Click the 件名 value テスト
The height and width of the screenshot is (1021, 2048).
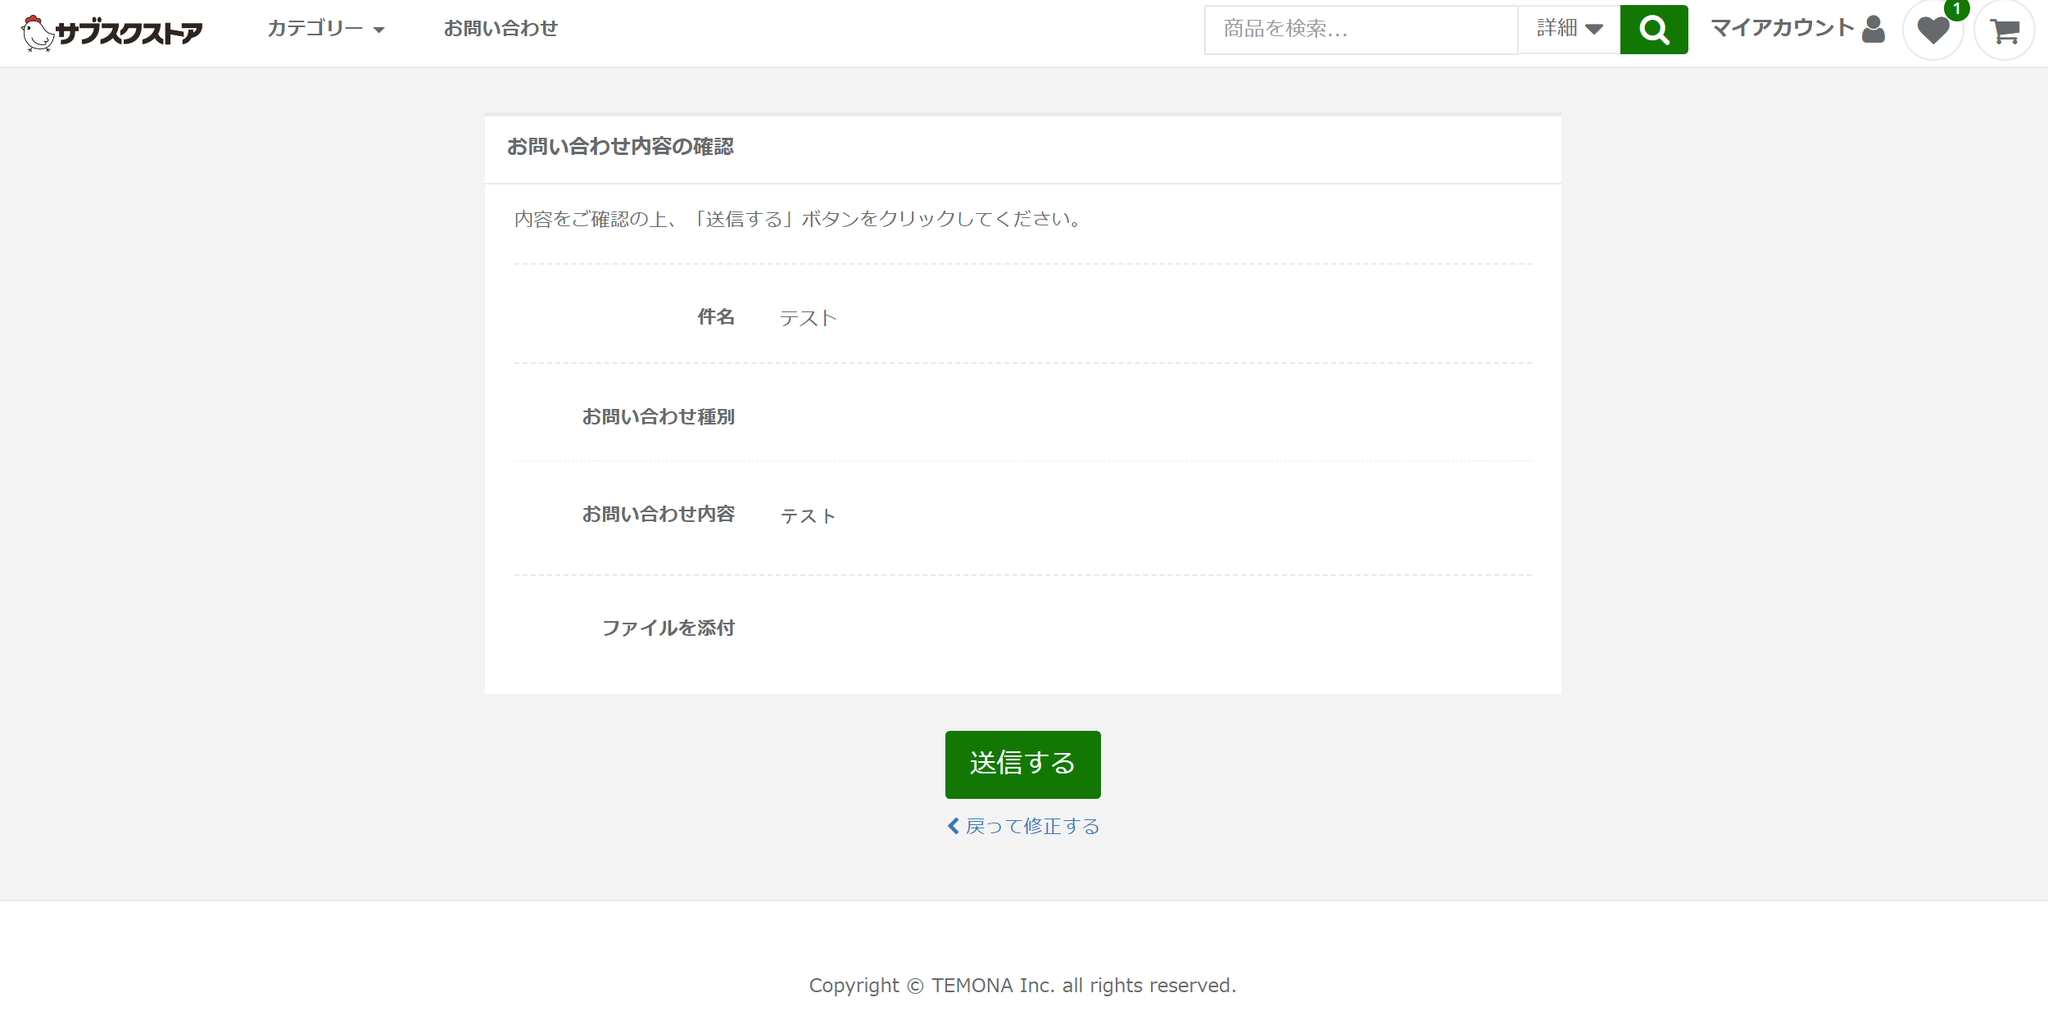coord(808,318)
